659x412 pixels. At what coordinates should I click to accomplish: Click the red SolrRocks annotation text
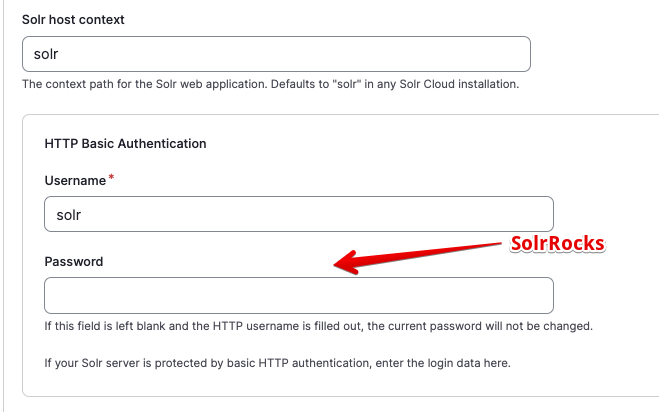point(558,243)
